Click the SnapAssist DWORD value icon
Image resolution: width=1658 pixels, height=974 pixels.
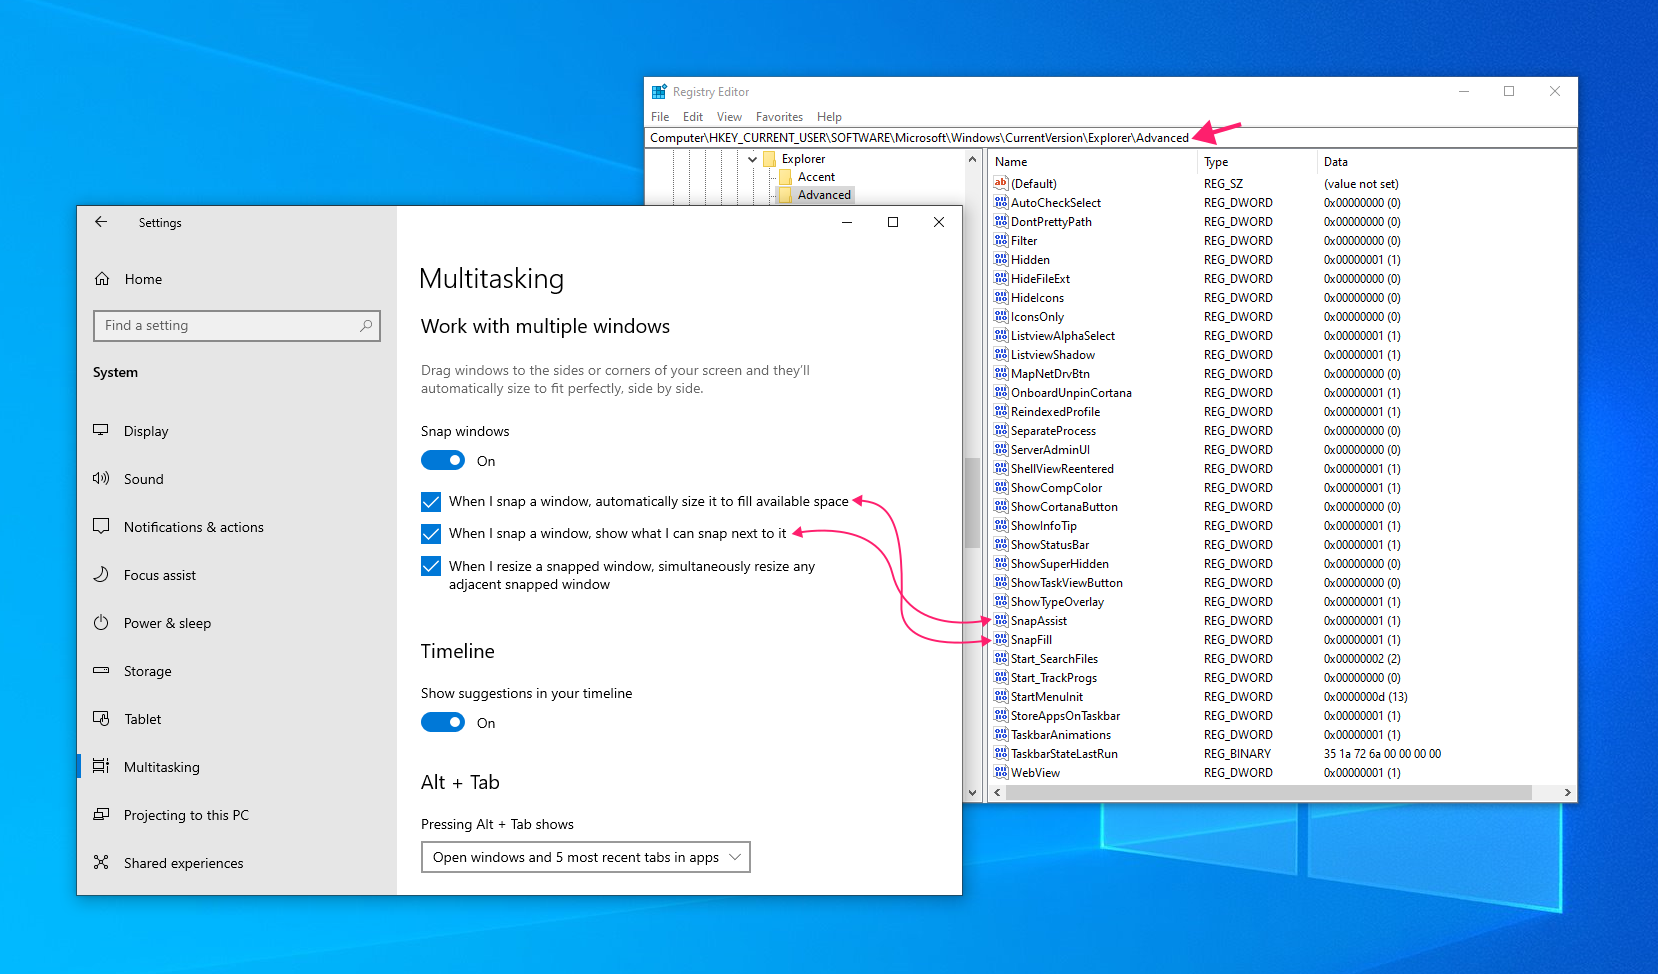pos(1001,620)
